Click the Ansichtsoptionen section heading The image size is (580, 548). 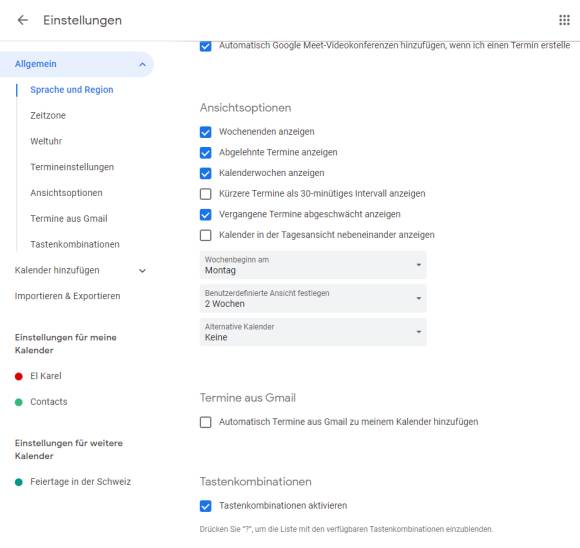246,108
